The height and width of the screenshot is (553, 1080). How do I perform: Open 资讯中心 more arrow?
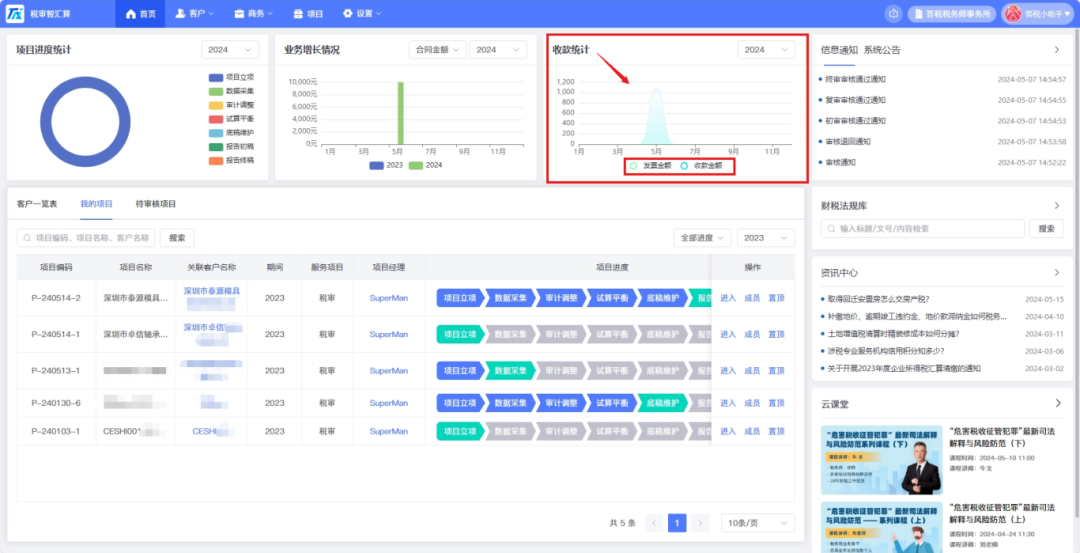click(1057, 273)
